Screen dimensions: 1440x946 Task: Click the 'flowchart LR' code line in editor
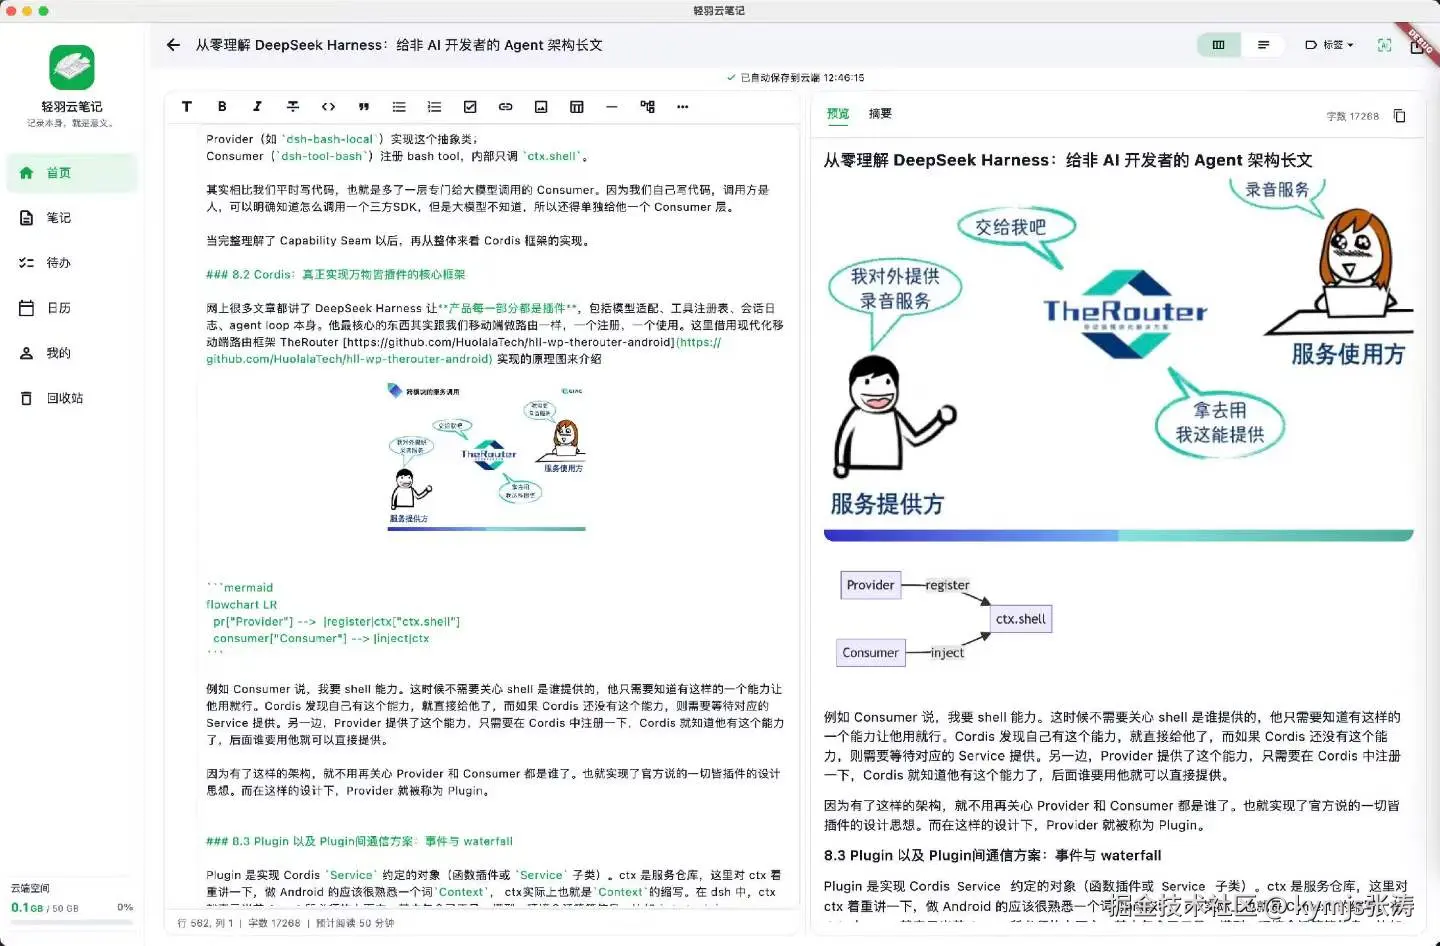[x=242, y=605]
